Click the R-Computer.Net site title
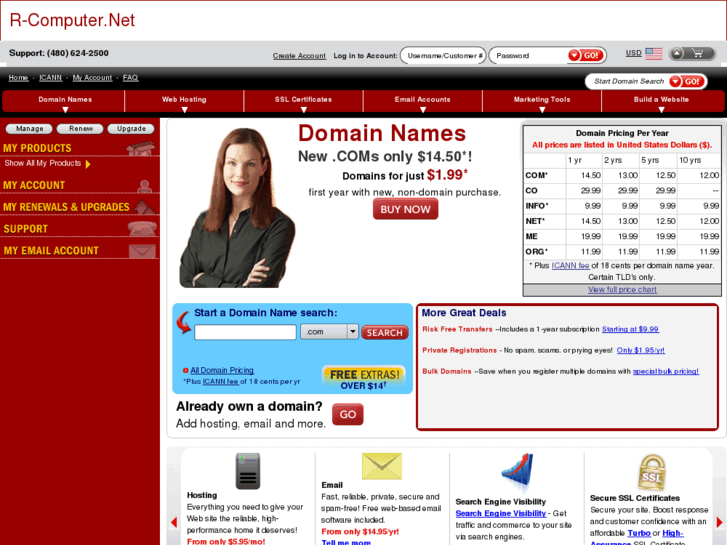Image resolution: width=727 pixels, height=545 pixels. pos(72,20)
